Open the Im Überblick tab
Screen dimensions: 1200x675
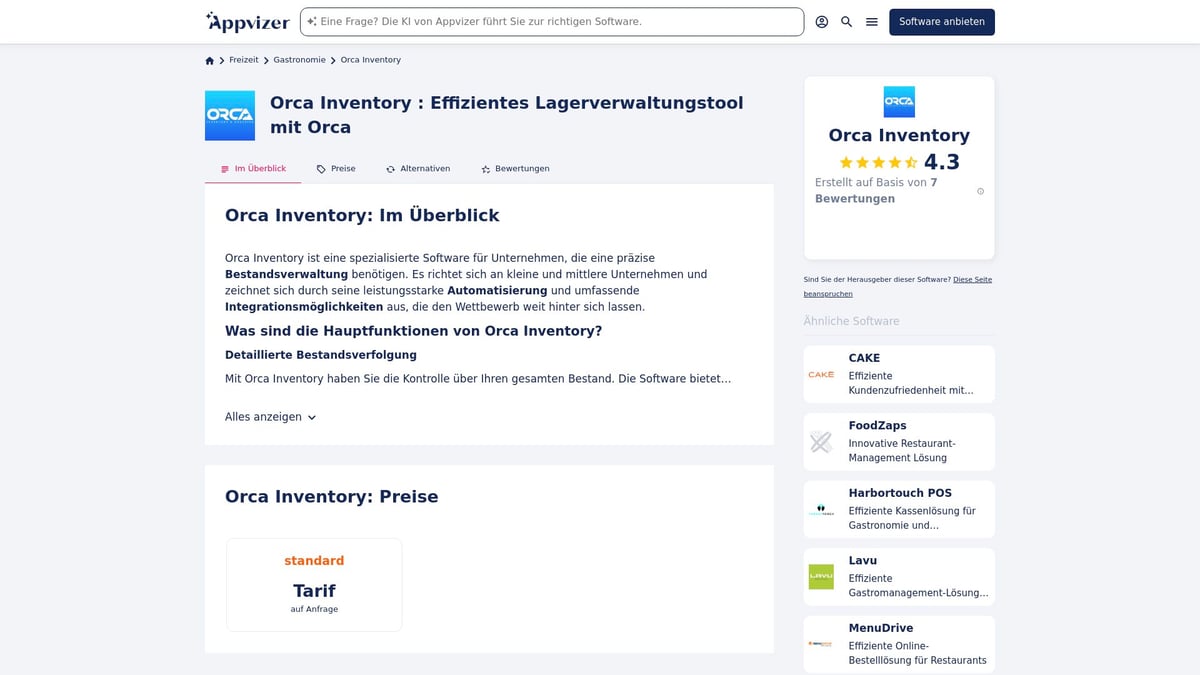[x=253, y=168]
